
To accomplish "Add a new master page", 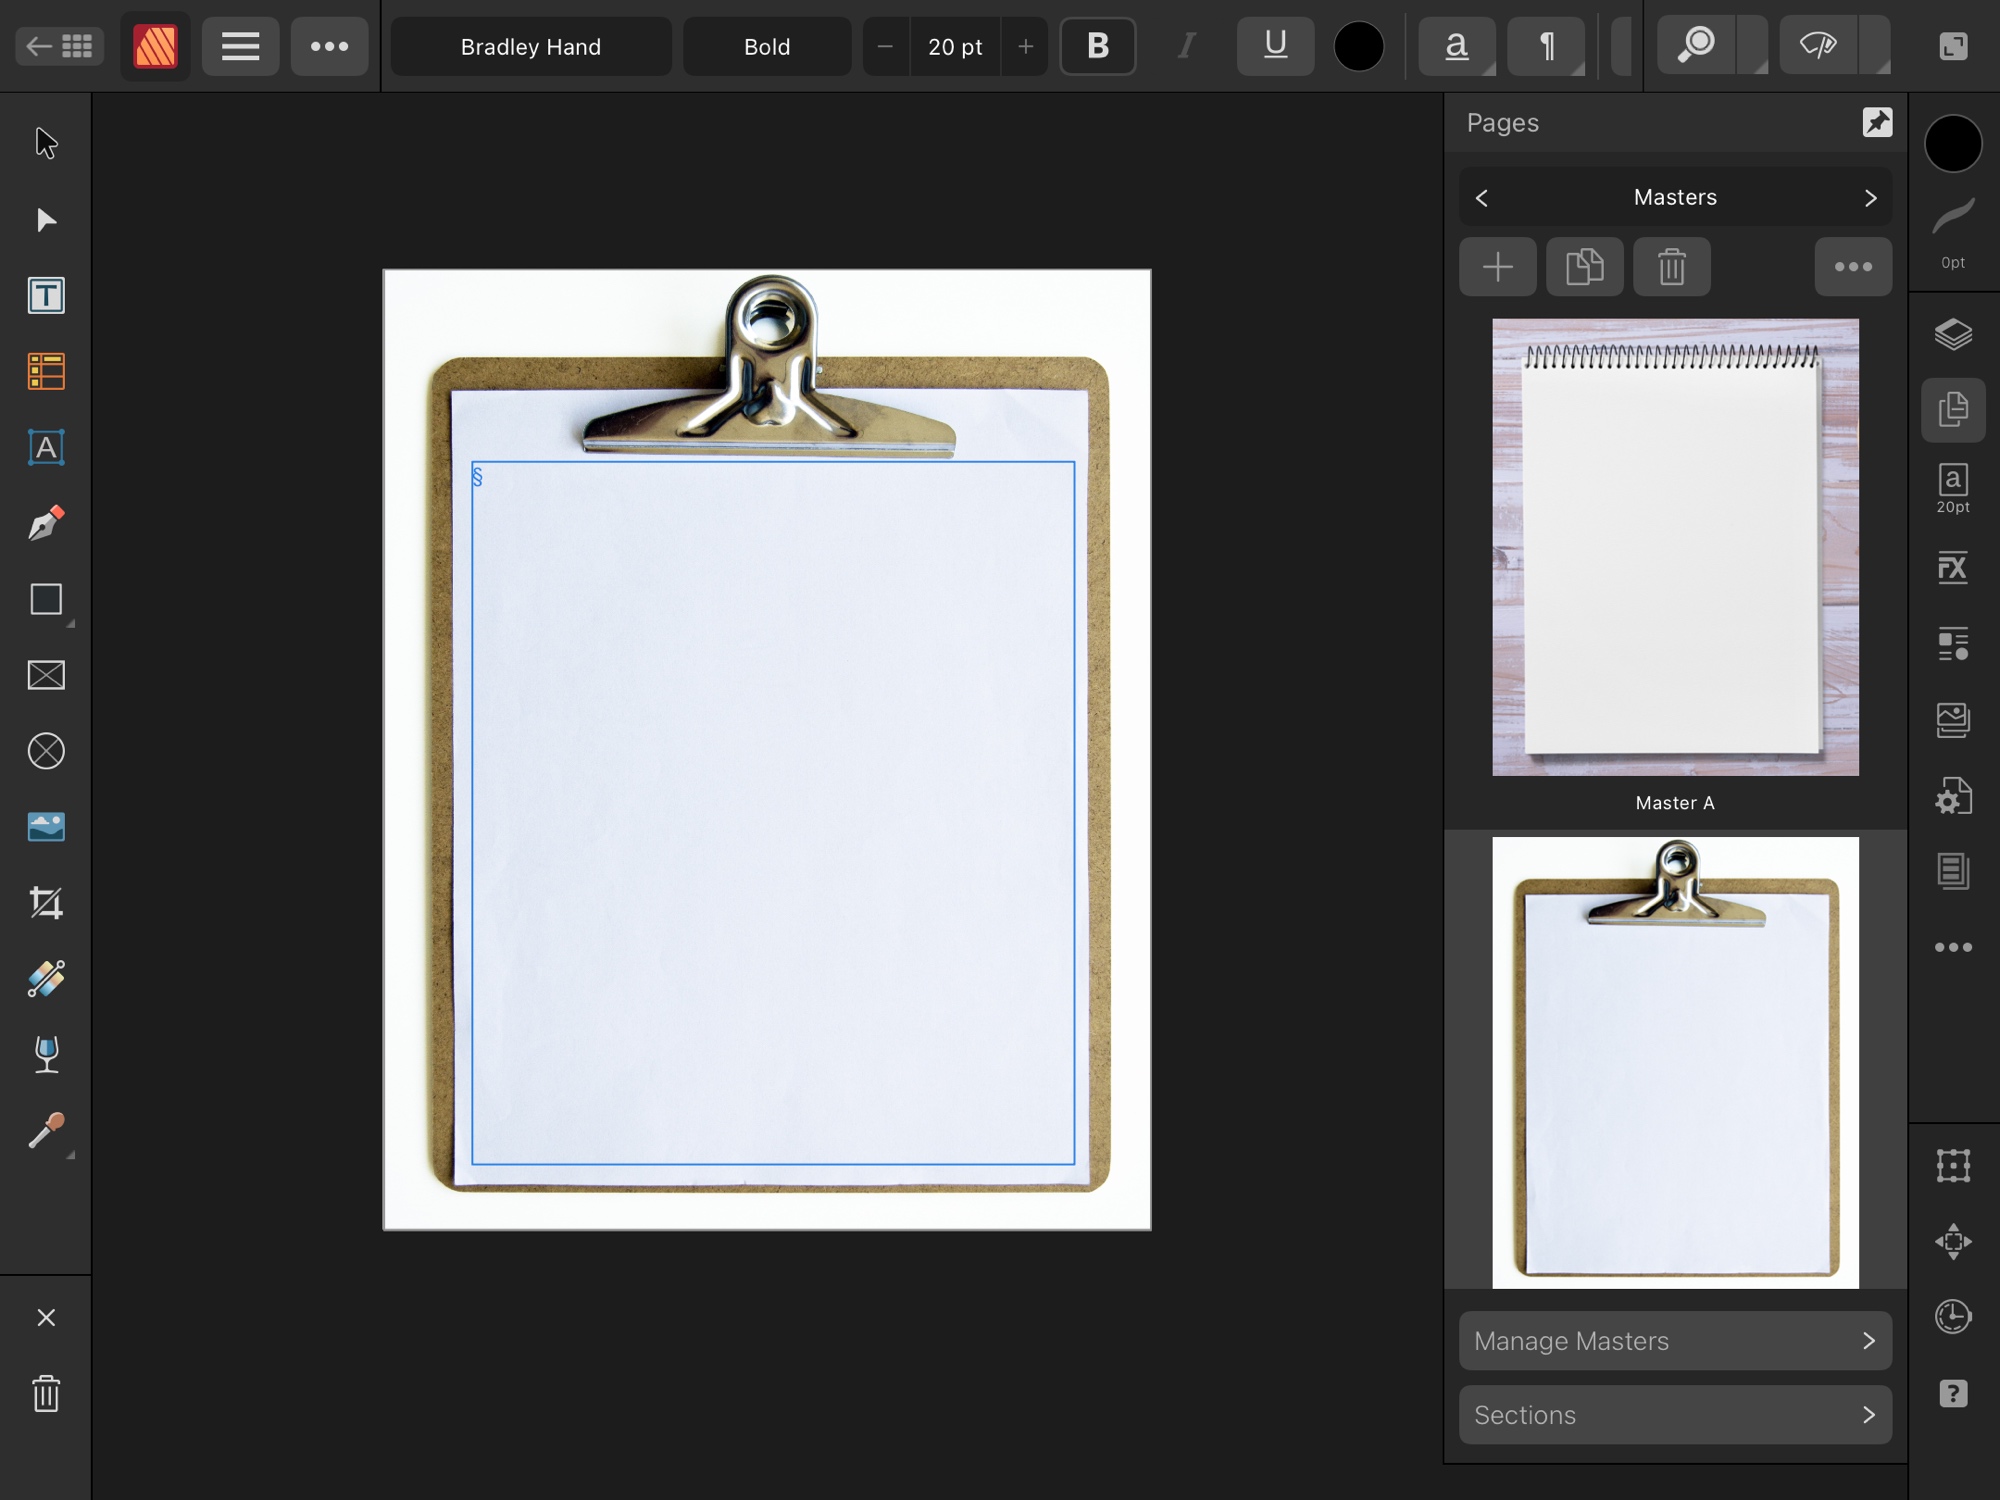I will 1497,267.
